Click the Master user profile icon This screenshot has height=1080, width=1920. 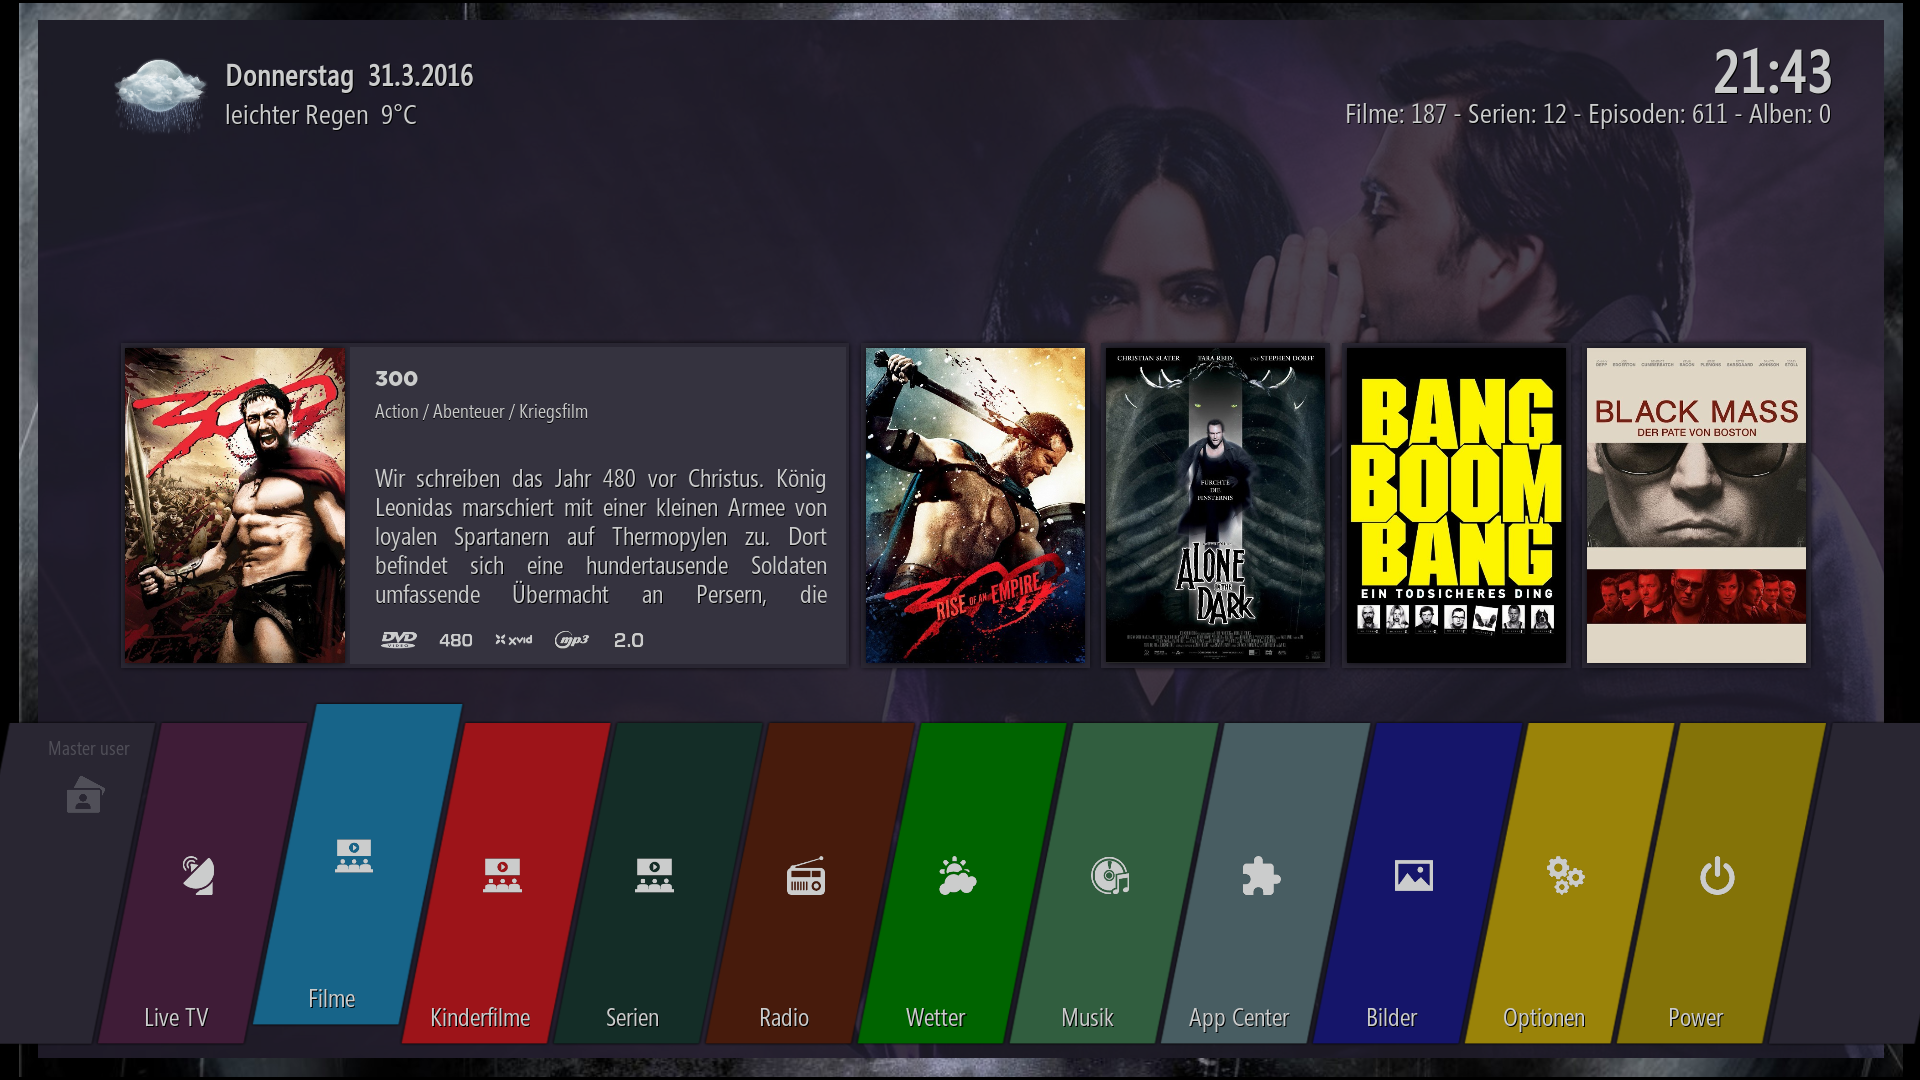click(x=85, y=796)
